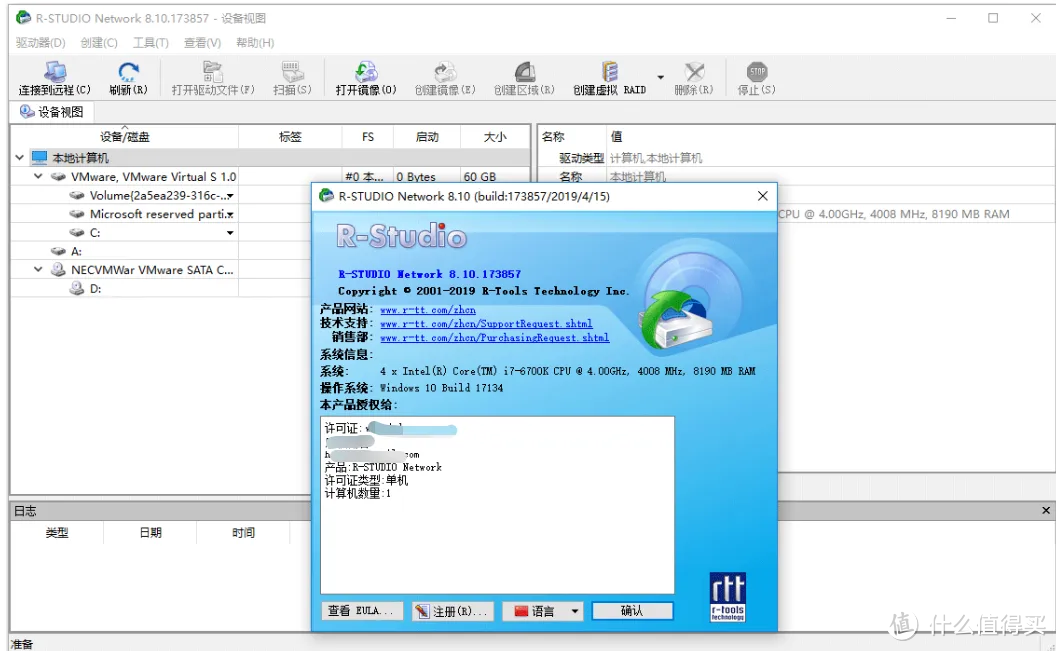
Task: Close the R-STUDIO About dialog
Action: (x=762, y=196)
